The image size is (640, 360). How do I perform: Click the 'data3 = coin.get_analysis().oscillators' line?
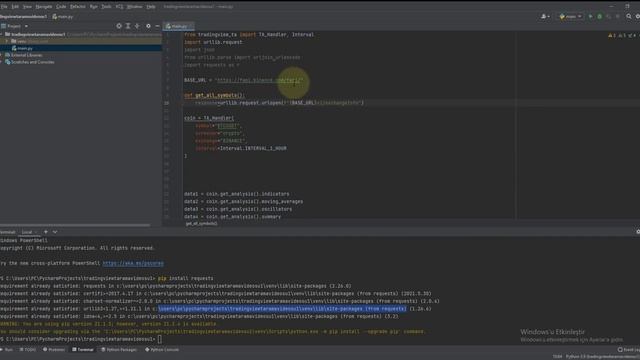pos(238,209)
